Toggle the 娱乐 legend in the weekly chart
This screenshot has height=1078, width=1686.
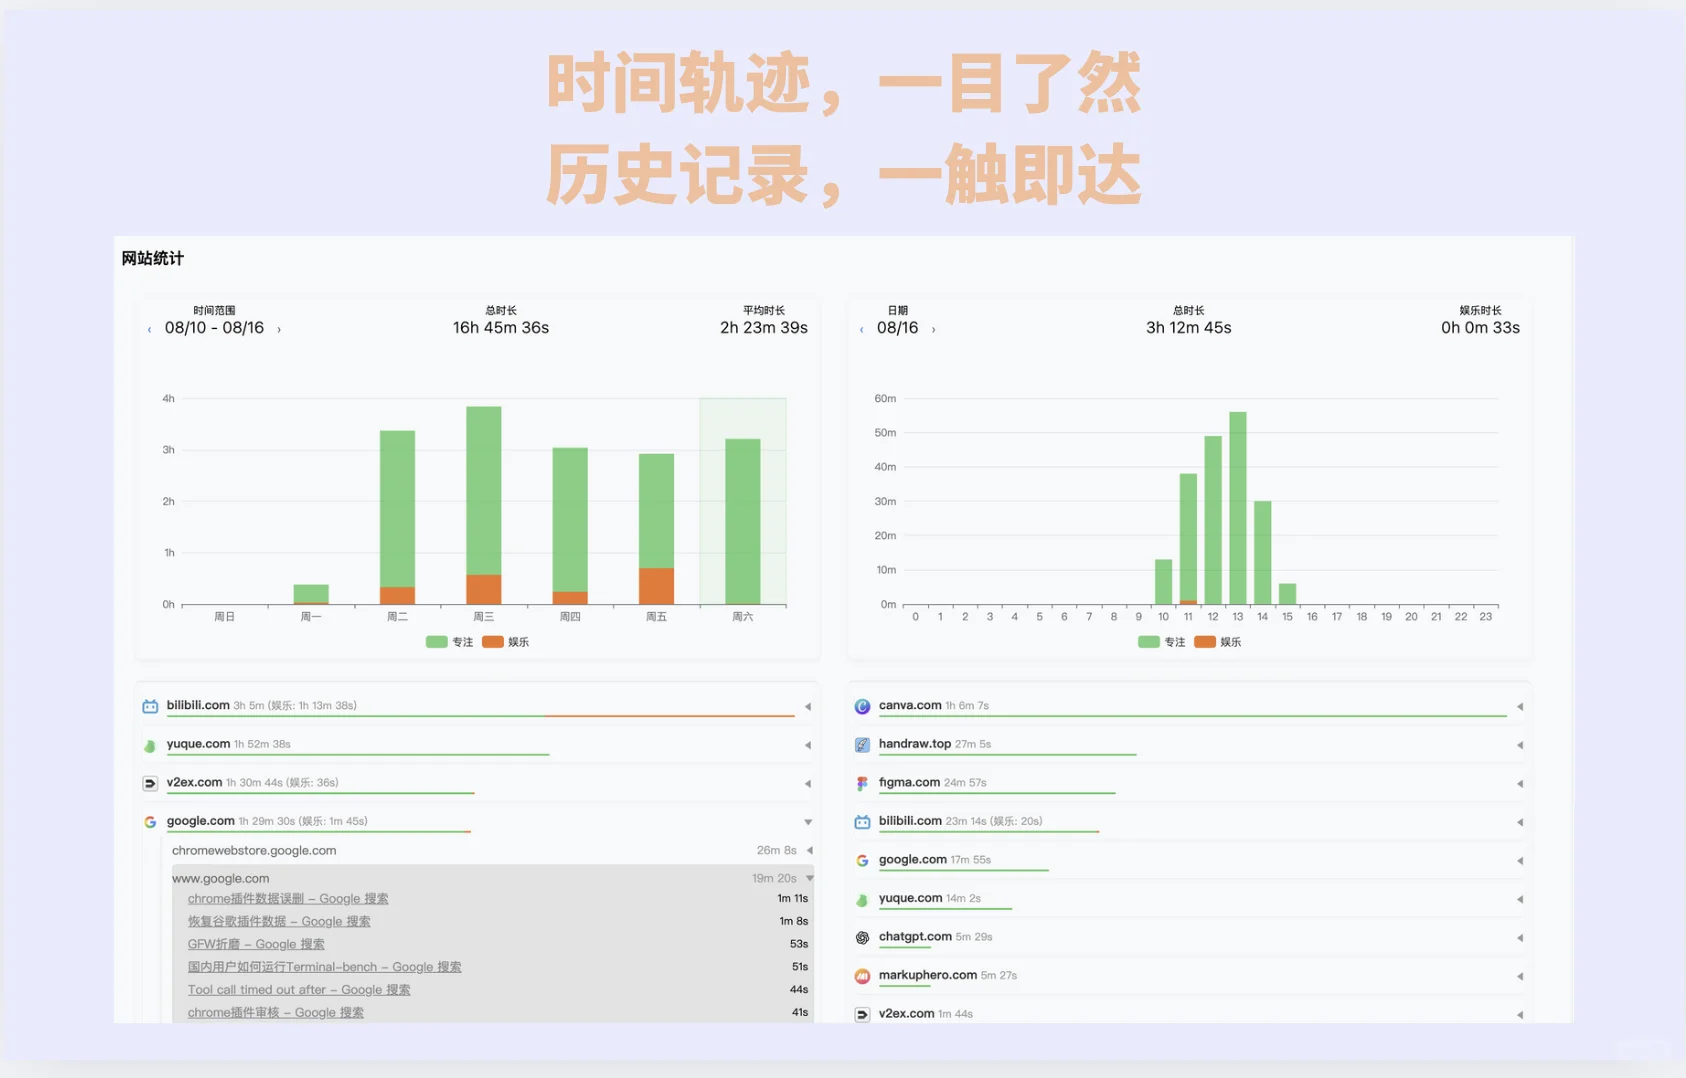(510, 641)
